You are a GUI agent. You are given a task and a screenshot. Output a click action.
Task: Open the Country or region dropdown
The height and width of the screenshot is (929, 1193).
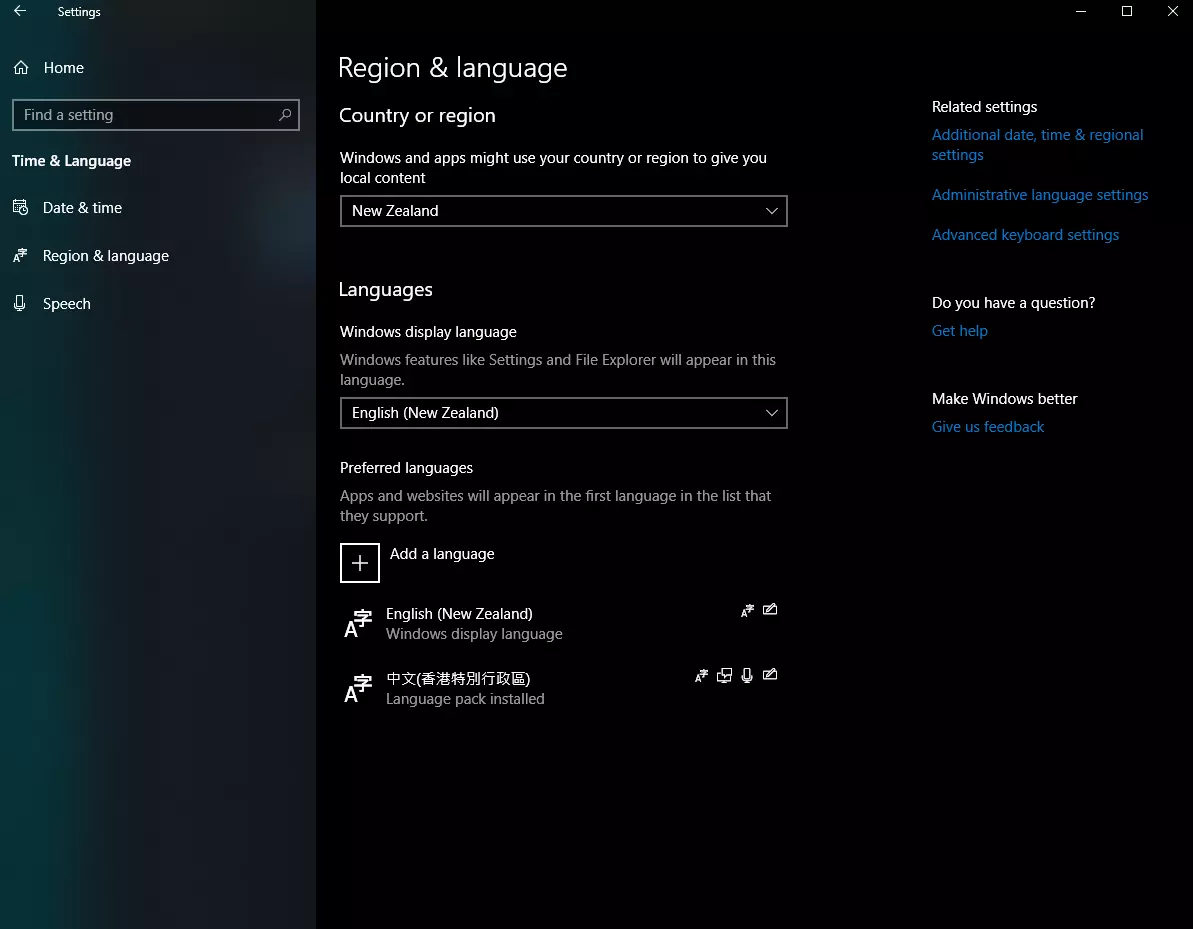click(x=564, y=211)
